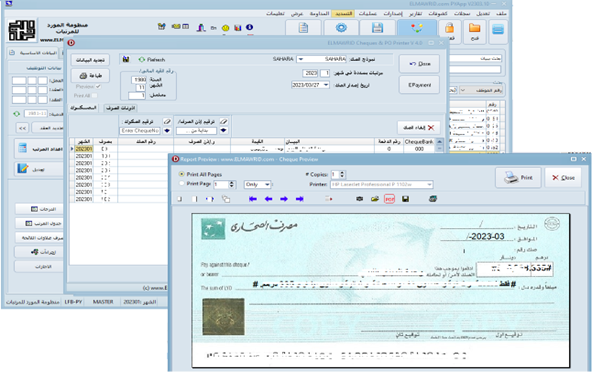Open the Only page-range dropdown

(267, 184)
